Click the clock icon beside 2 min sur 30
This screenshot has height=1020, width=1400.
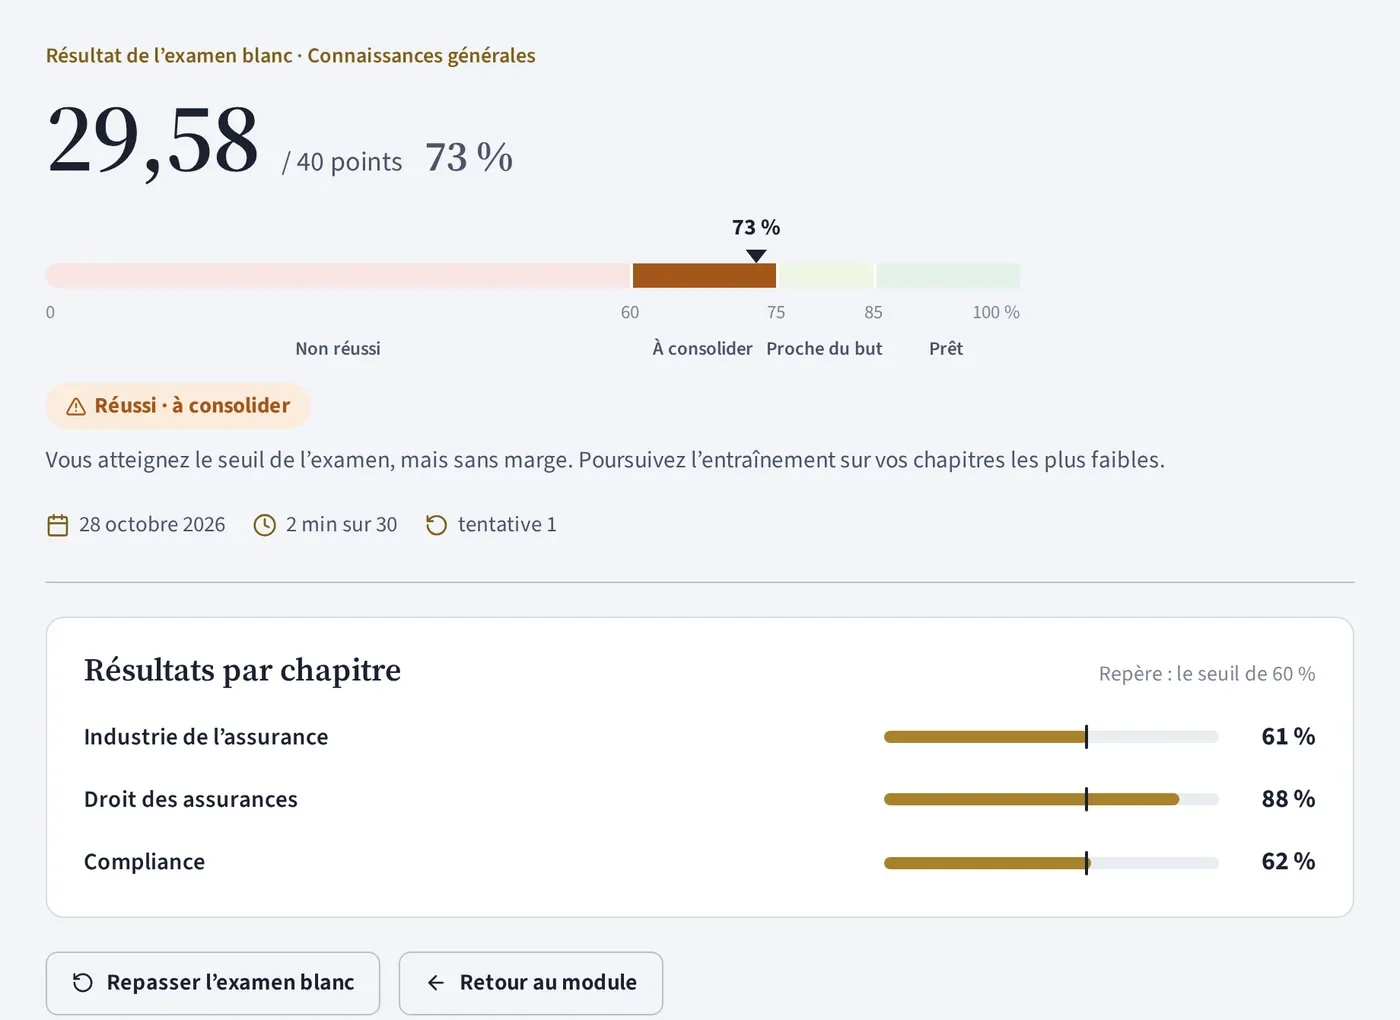(x=264, y=525)
